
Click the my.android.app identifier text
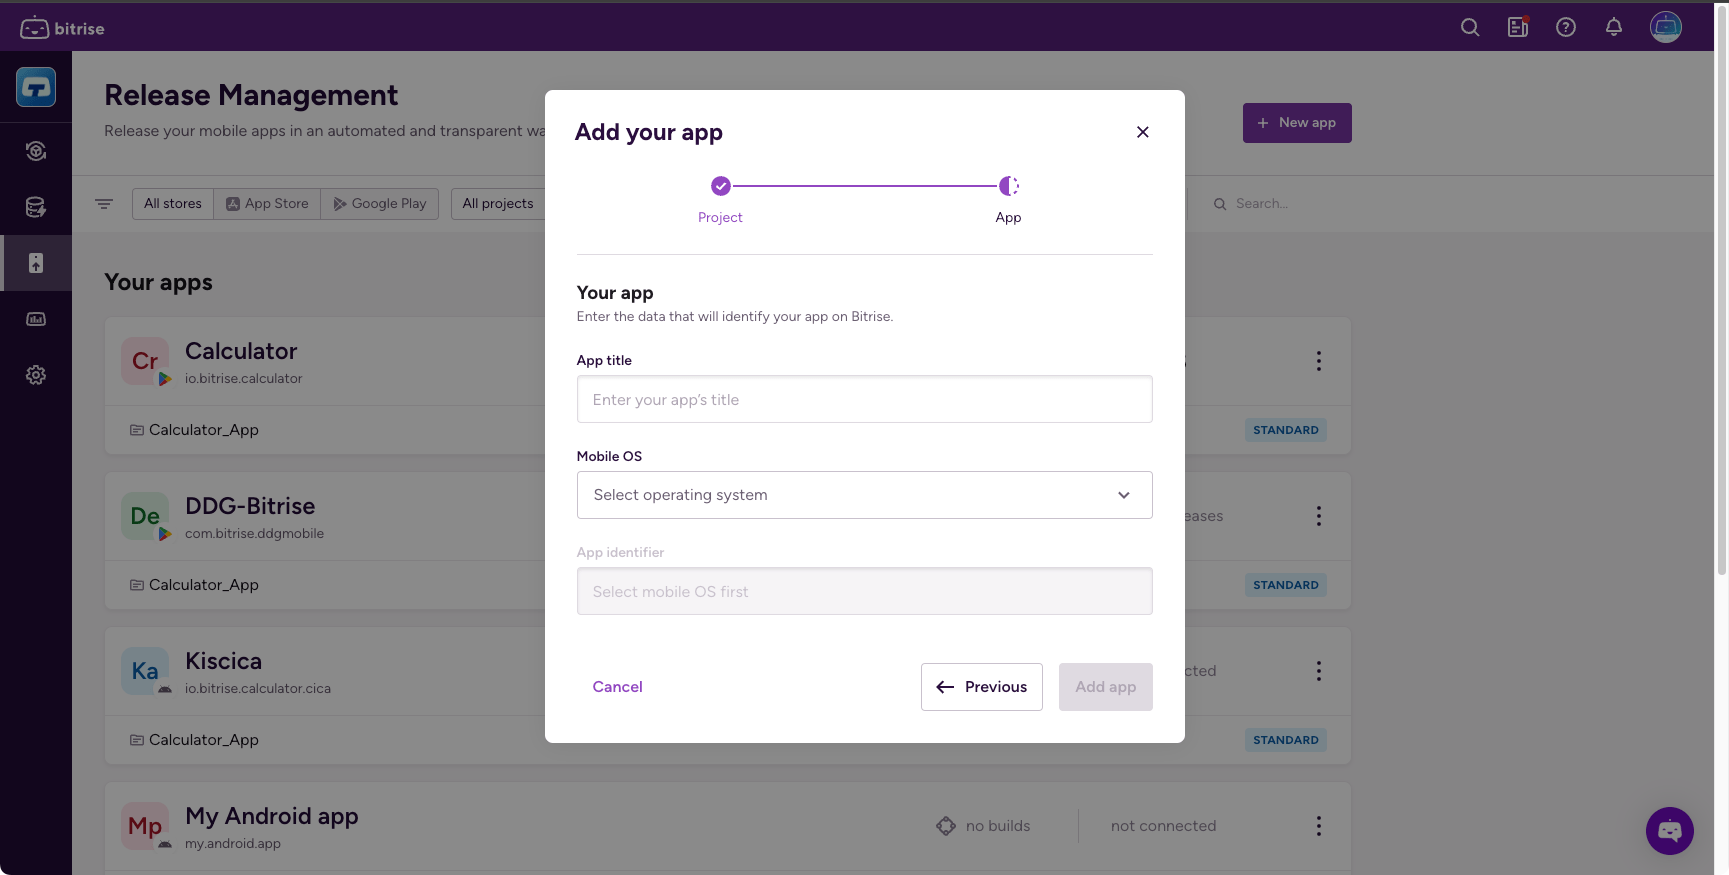[233, 844]
